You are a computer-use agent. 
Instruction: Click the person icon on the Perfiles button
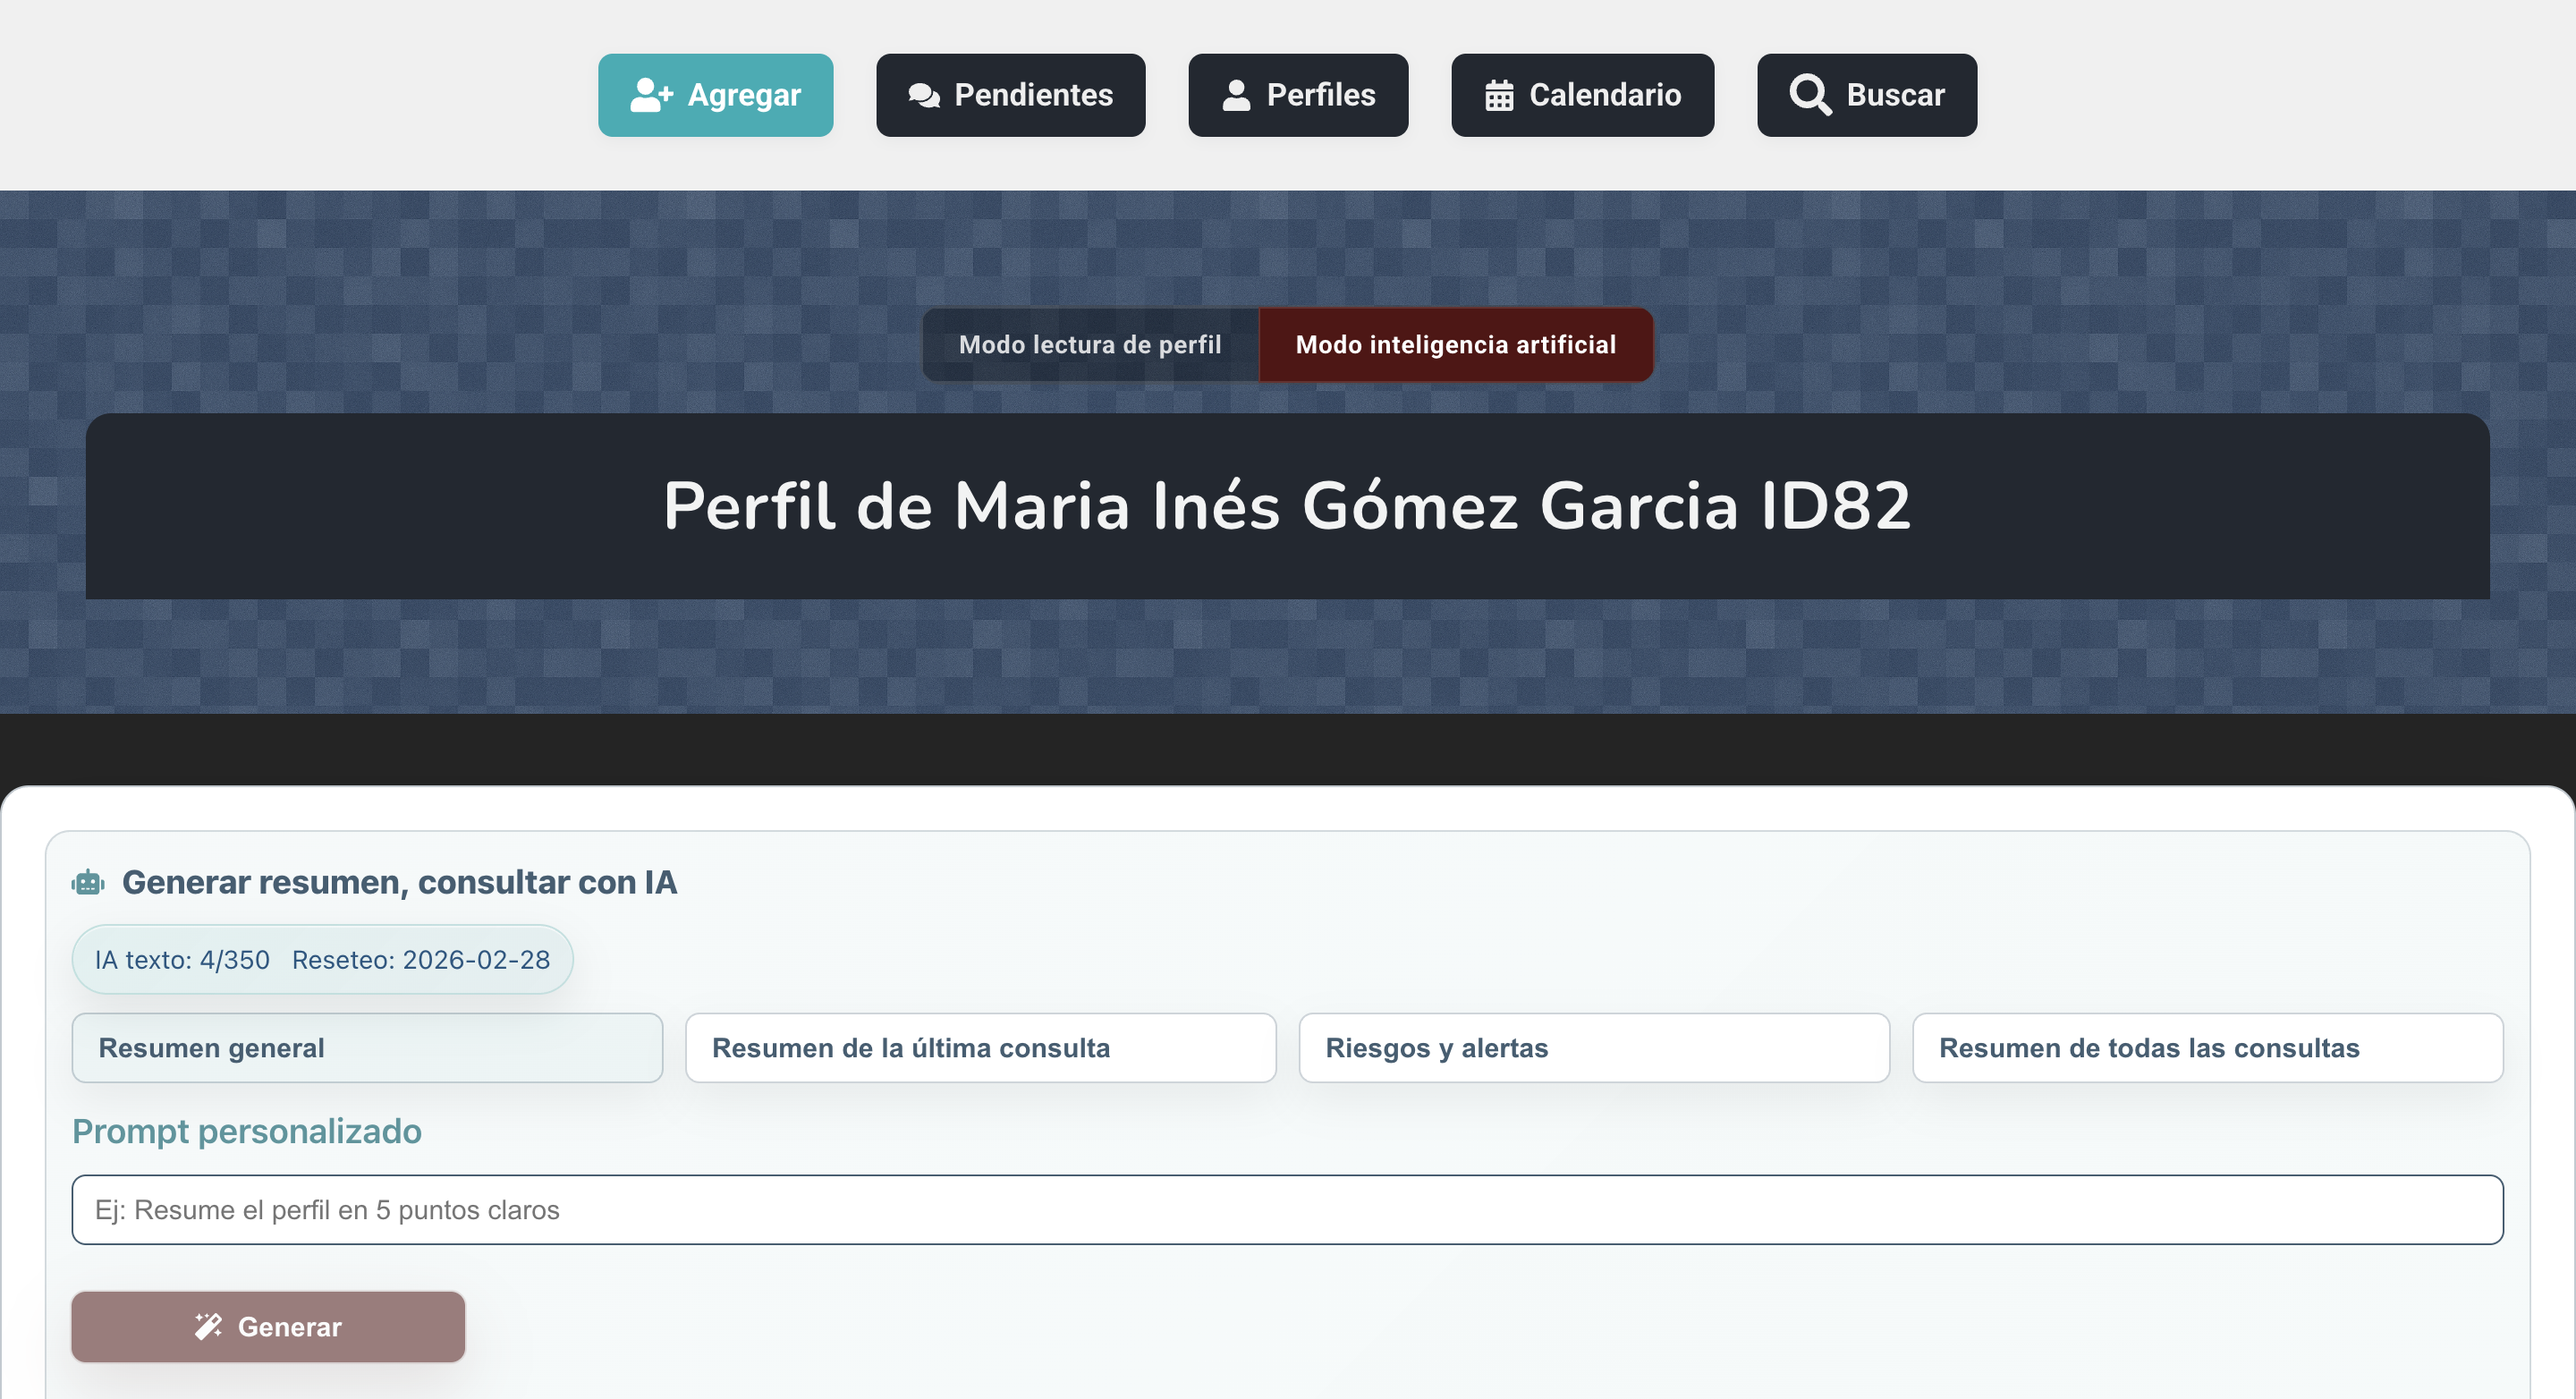tap(1237, 94)
